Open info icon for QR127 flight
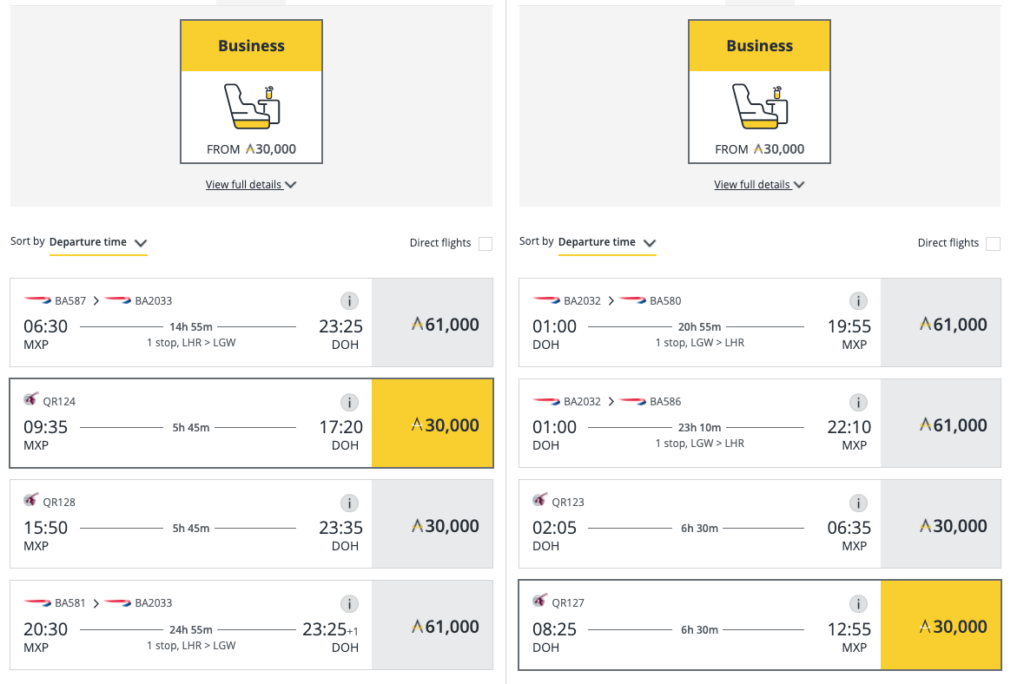1024x684 pixels. click(x=858, y=604)
